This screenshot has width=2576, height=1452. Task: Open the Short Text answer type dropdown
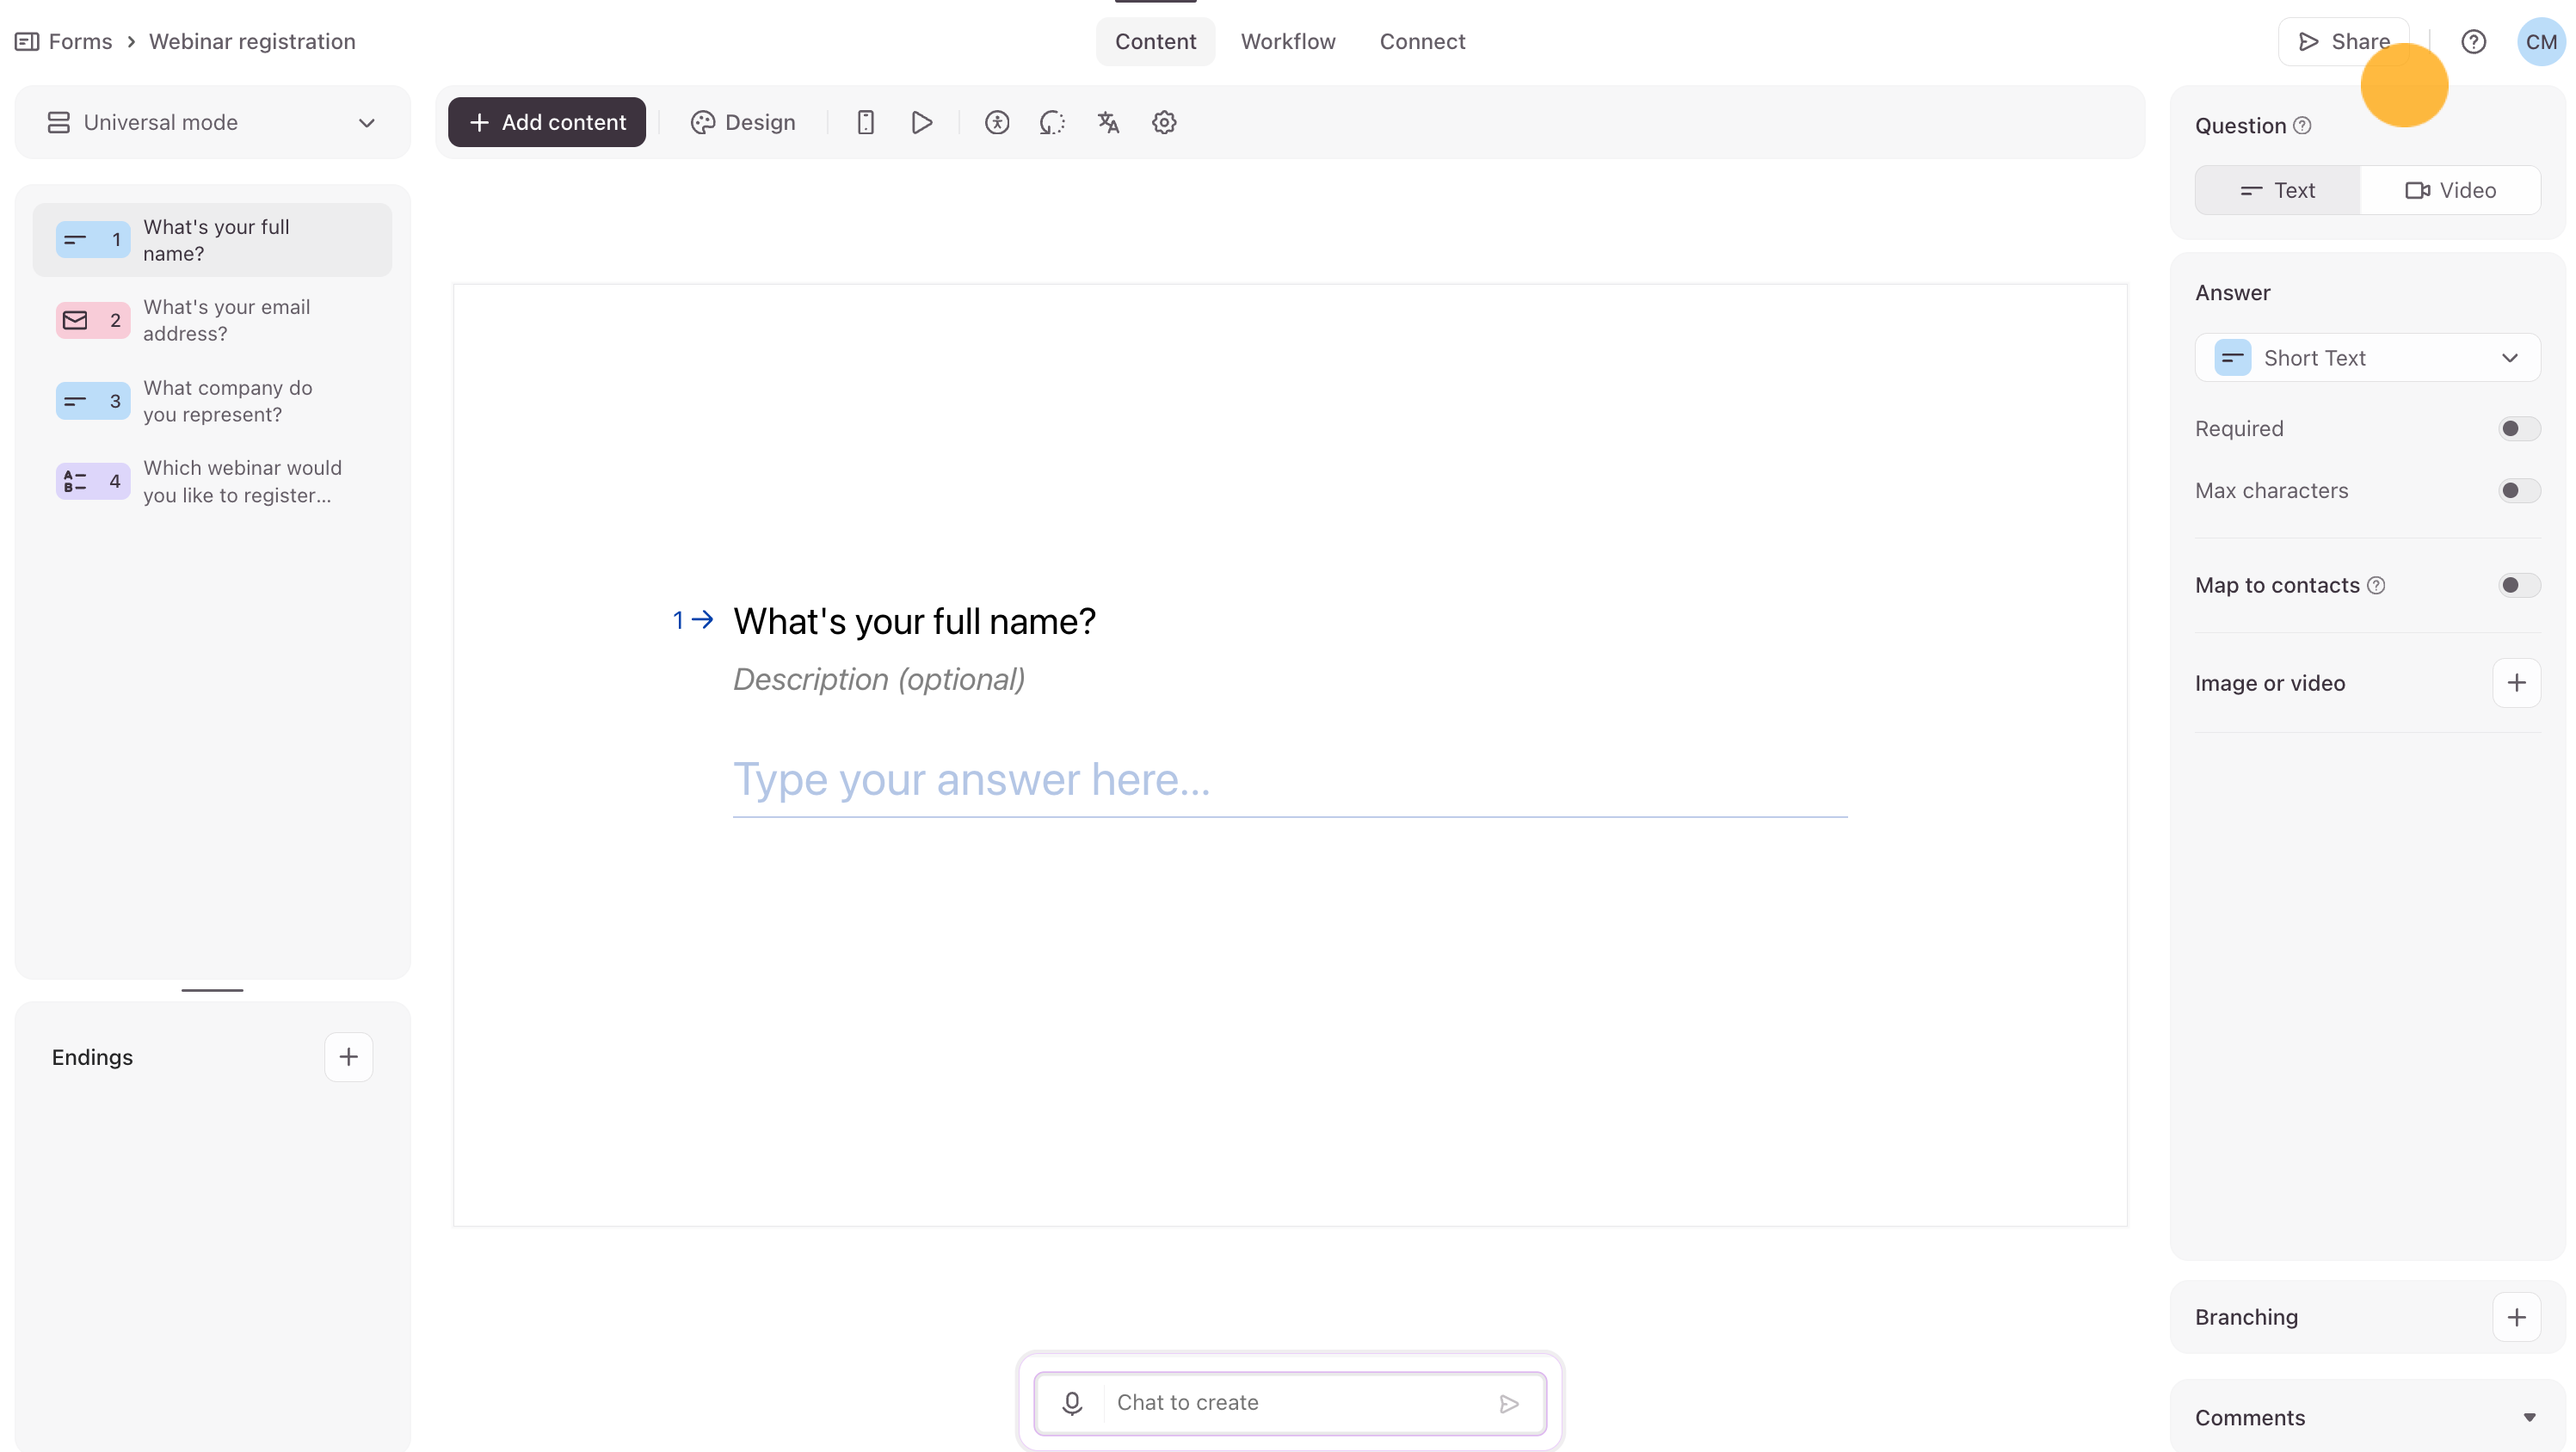click(2366, 358)
